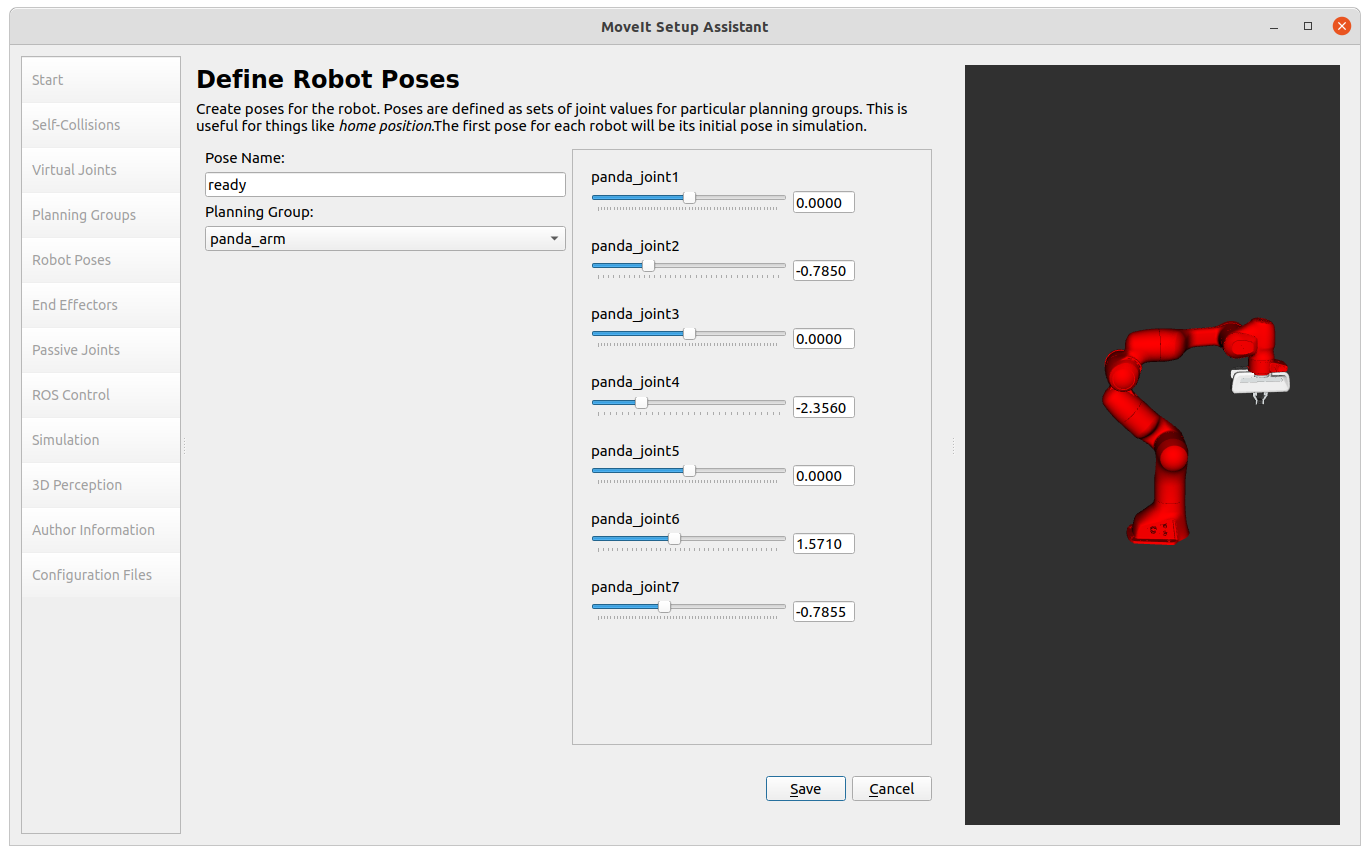The image size is (1370, 855).
Task: Click the panda_joint4 slider handle
Action: point(641,403)
